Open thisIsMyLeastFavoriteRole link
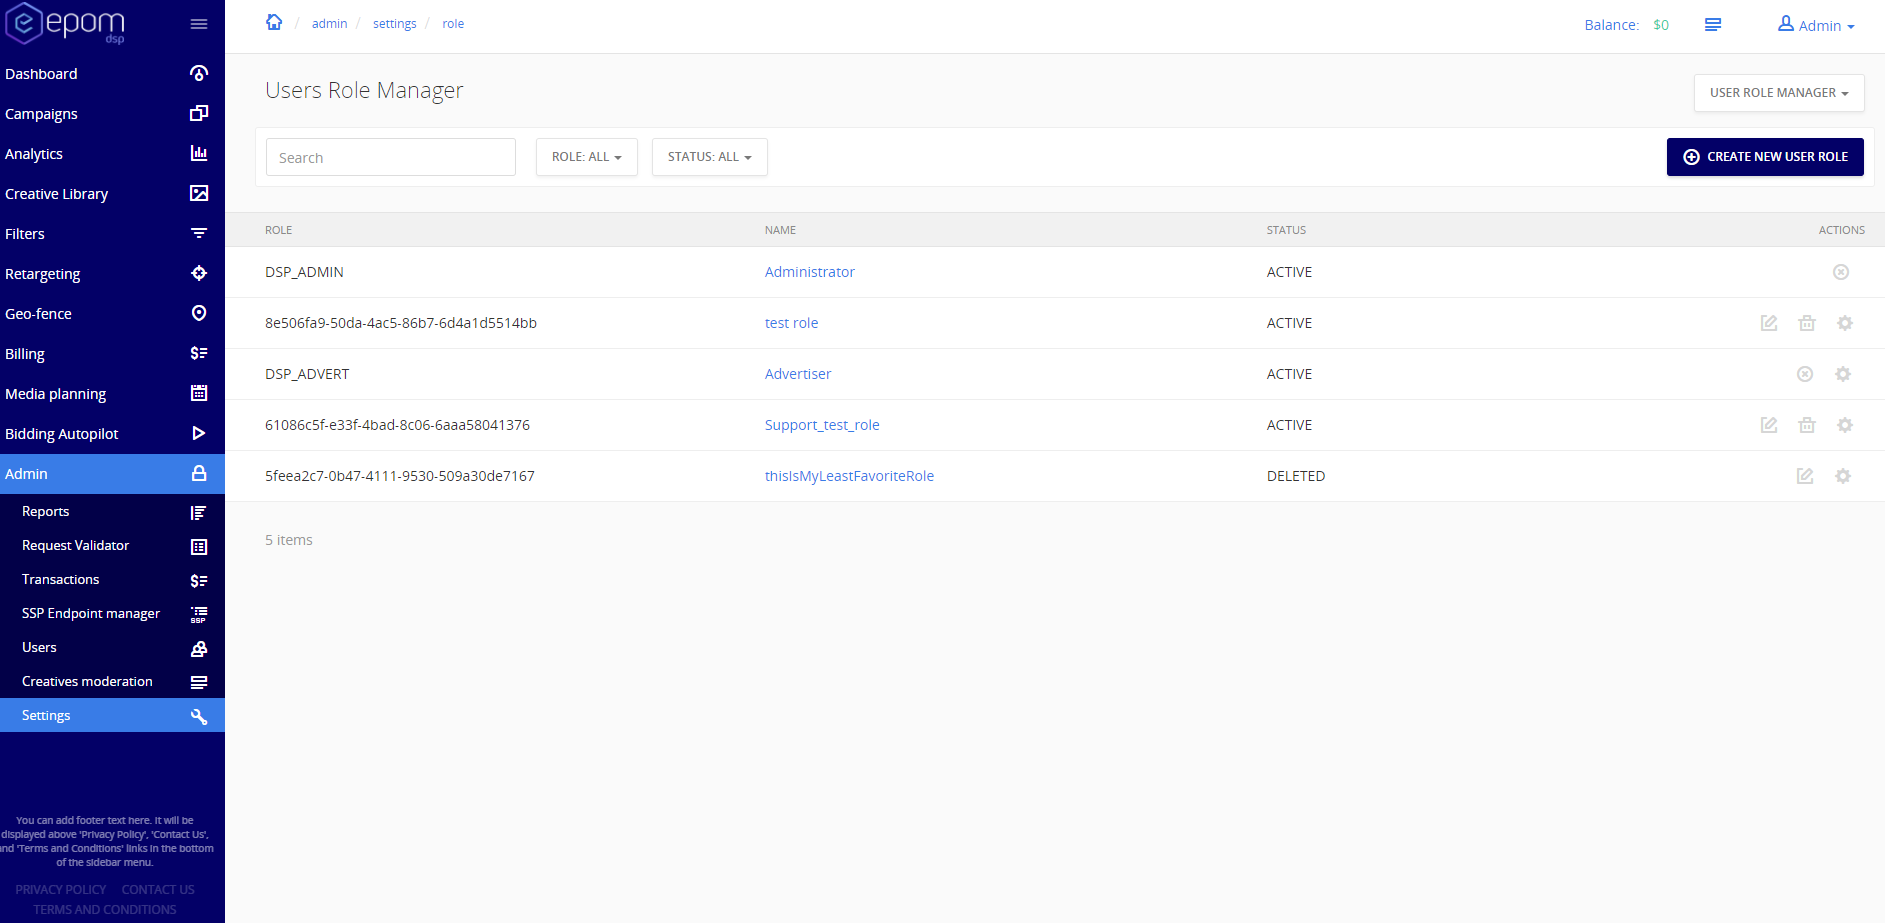 click(x=849, y=476)
